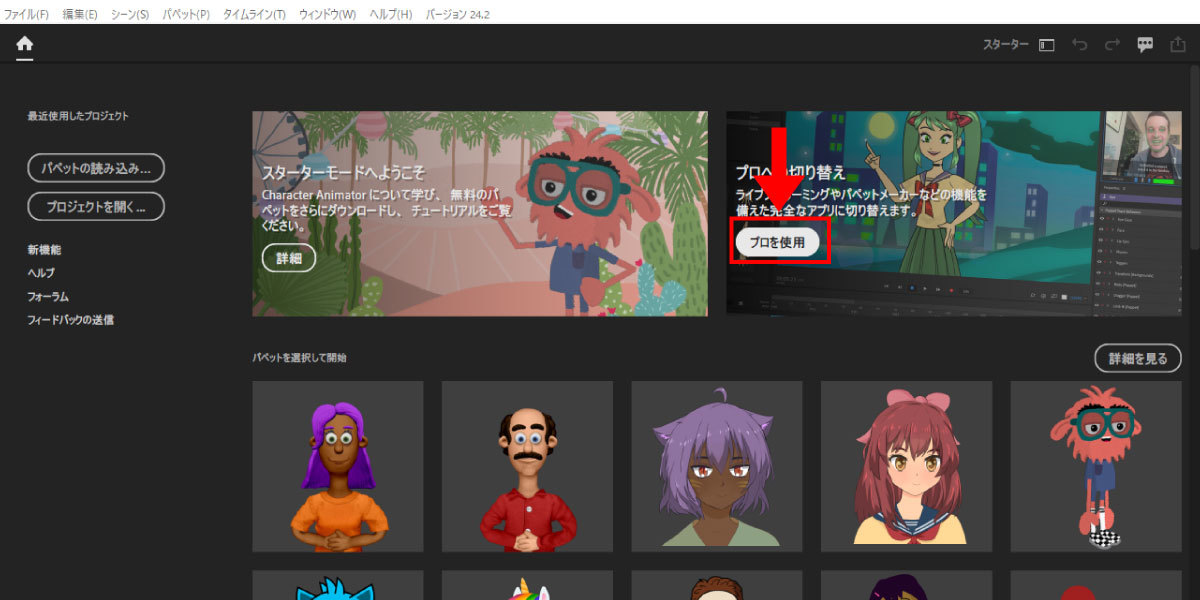Click the バージョン 24.2 menu item
Viewport: 1200px width, 600px height.
456,15
